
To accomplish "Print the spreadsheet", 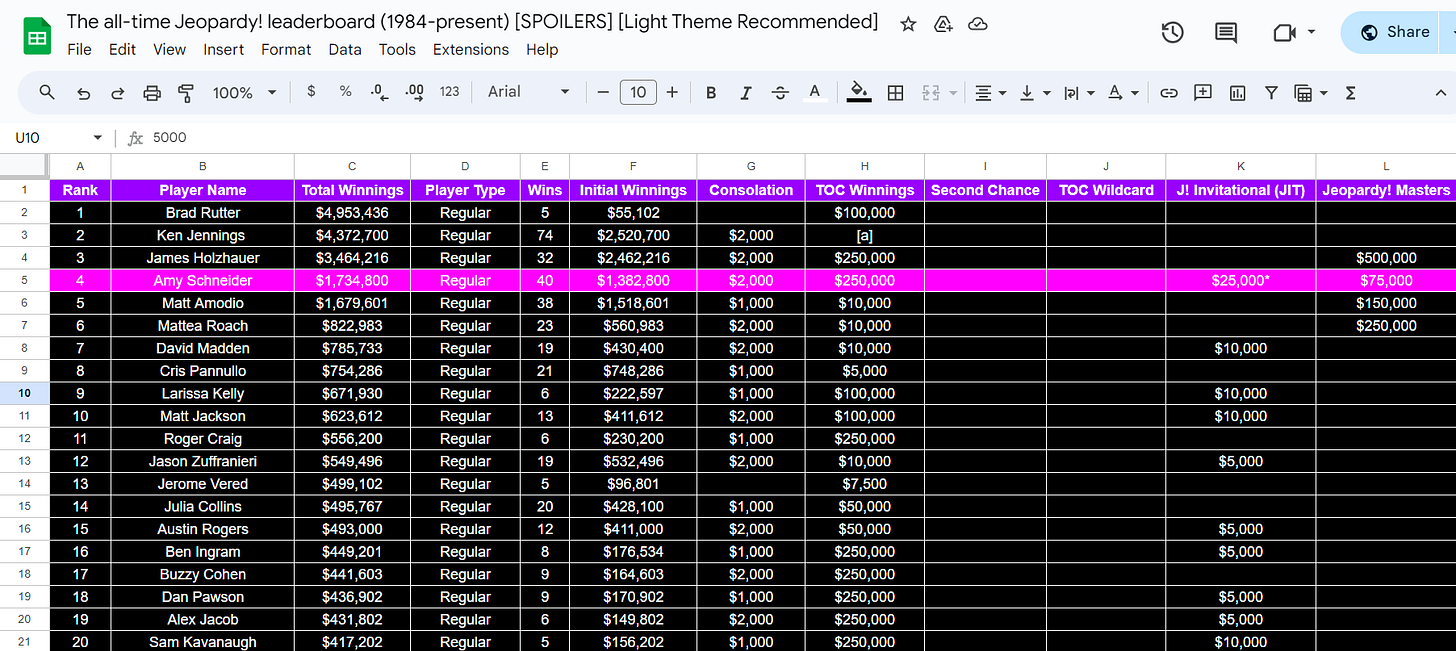I will pyautogui.click(x=152, y=92).
